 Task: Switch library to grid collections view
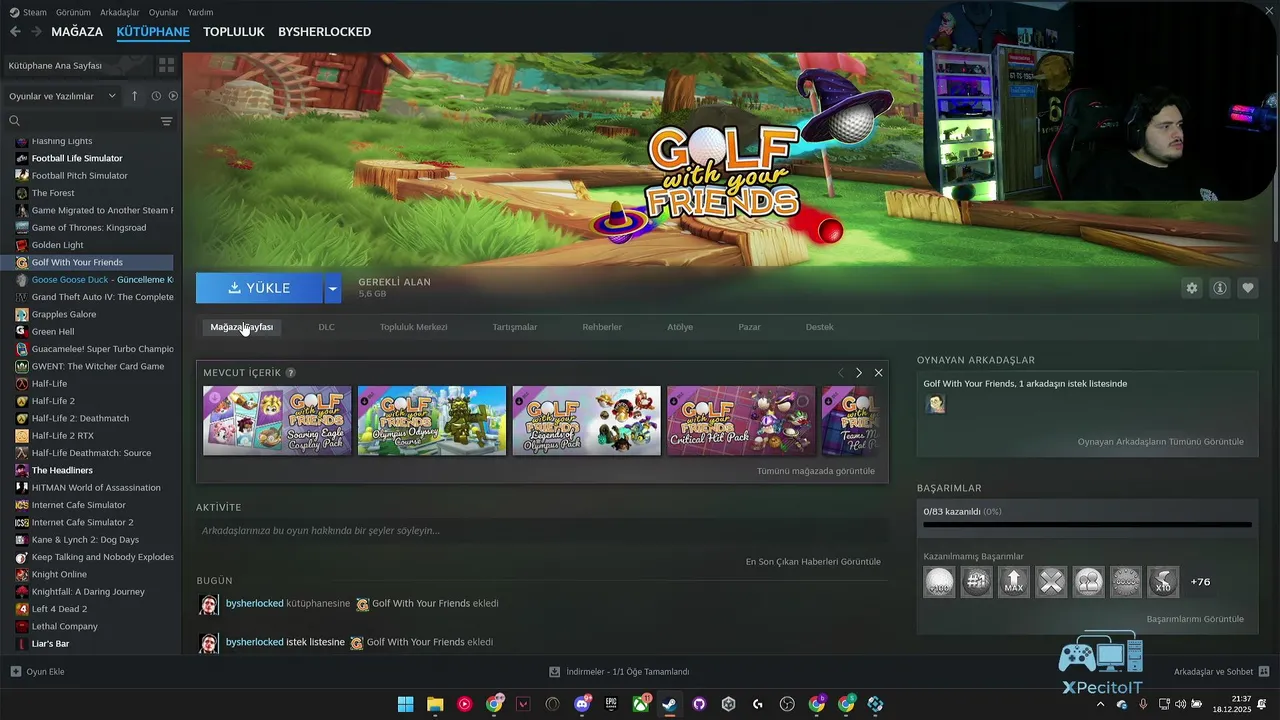point(166,65)
